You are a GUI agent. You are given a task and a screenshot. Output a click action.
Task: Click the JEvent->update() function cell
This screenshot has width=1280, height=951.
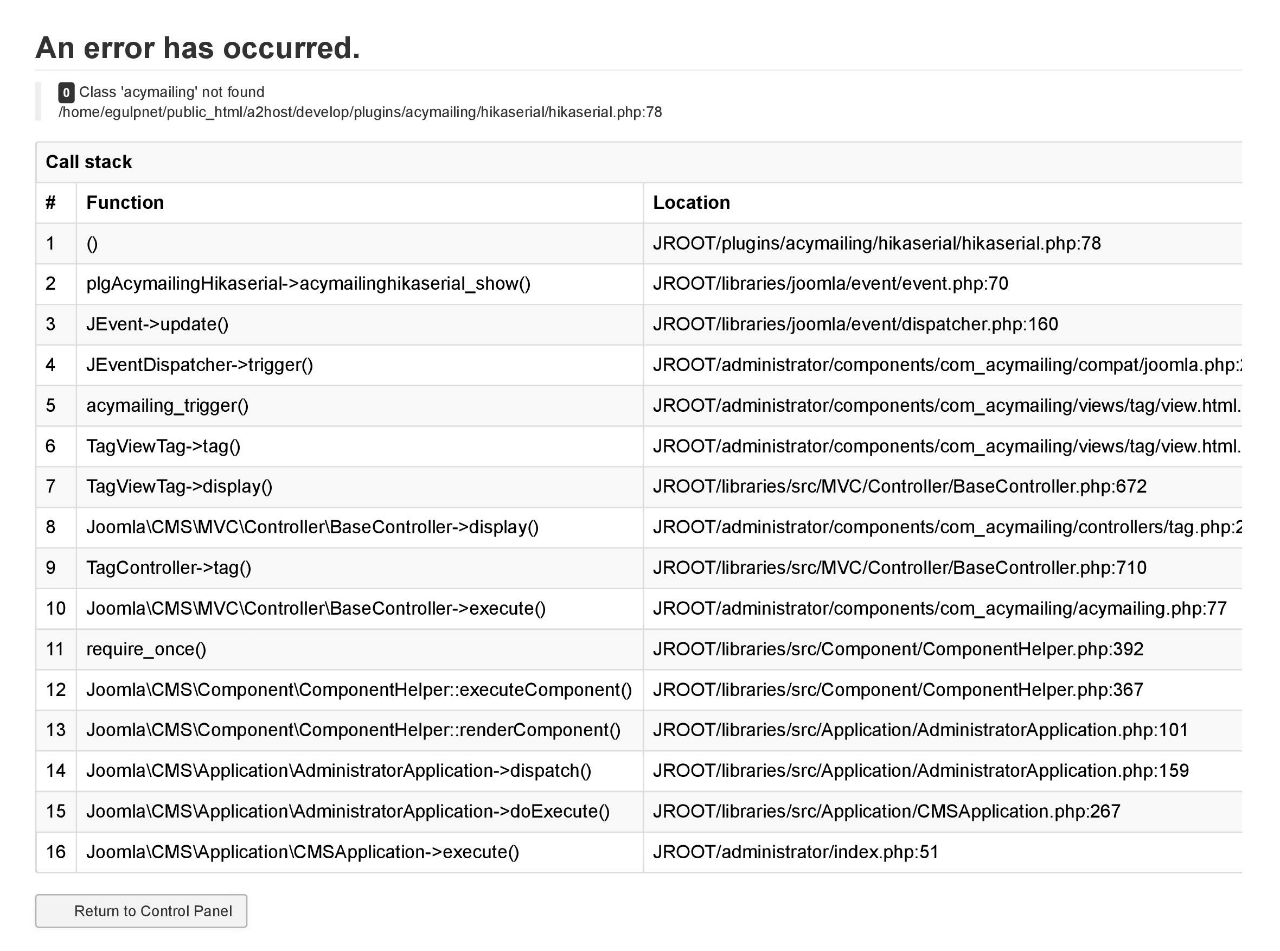tap(359, 325)
